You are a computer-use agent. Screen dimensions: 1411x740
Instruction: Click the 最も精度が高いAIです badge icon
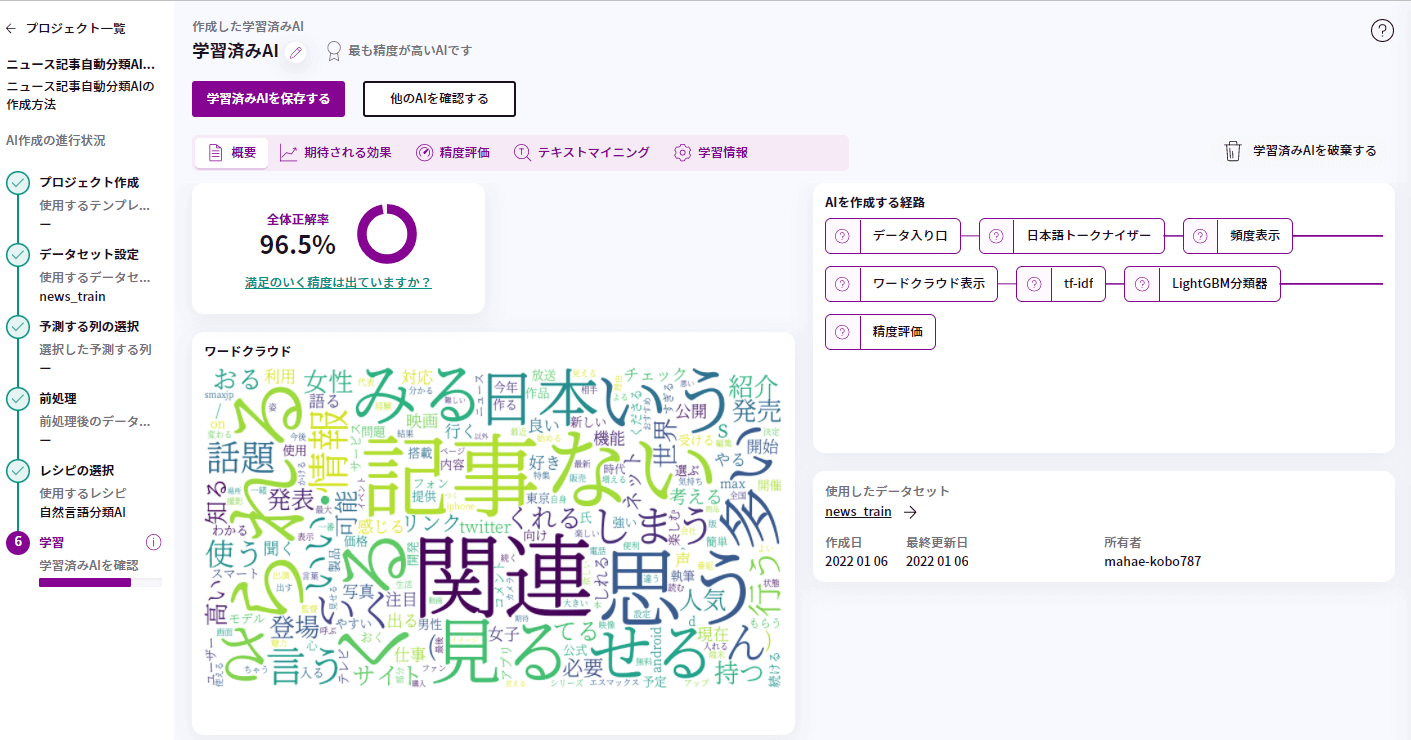[334, 51]
